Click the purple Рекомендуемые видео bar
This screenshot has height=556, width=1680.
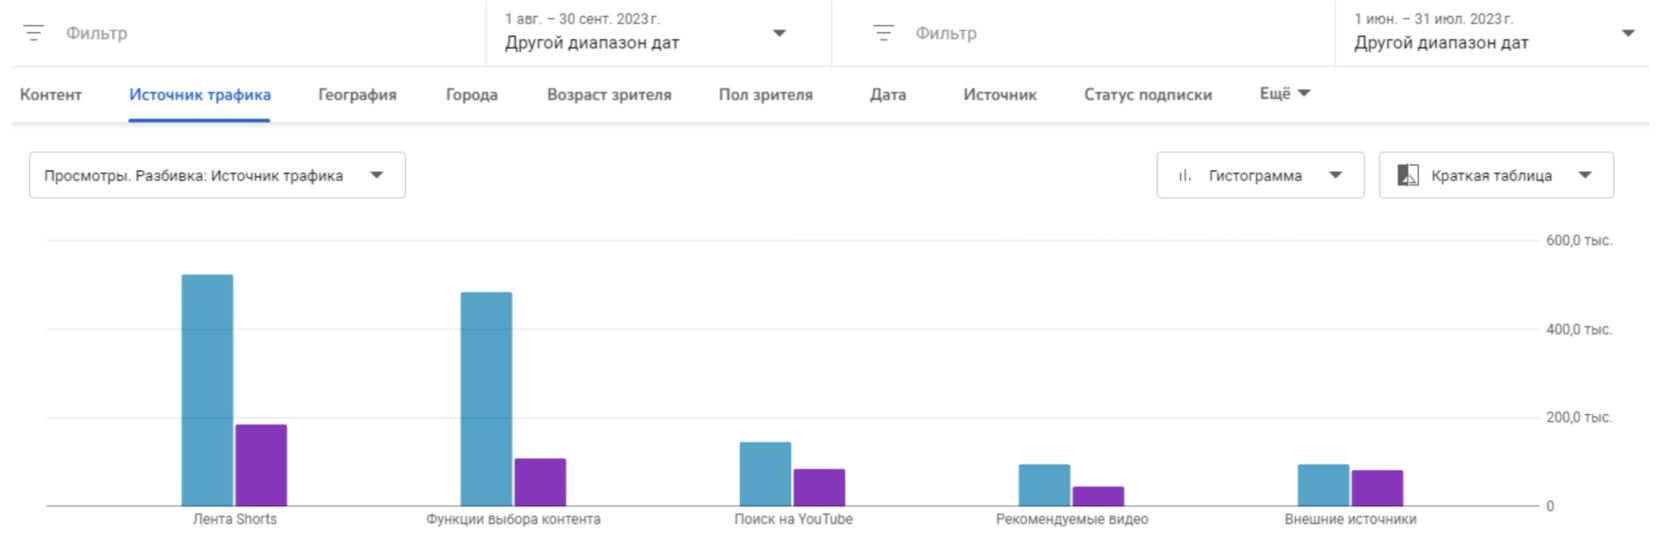[x=1098, y=496]
